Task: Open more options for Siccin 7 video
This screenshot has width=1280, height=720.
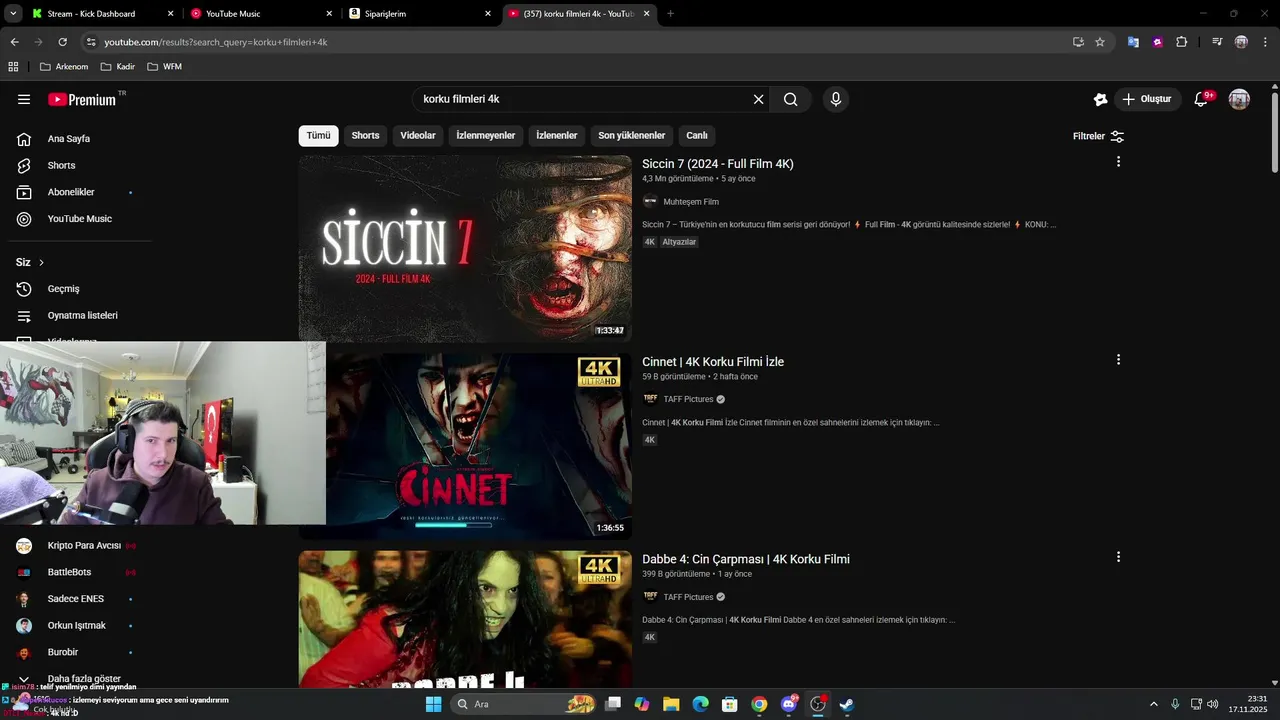Action: click(x=1118, y=162)
